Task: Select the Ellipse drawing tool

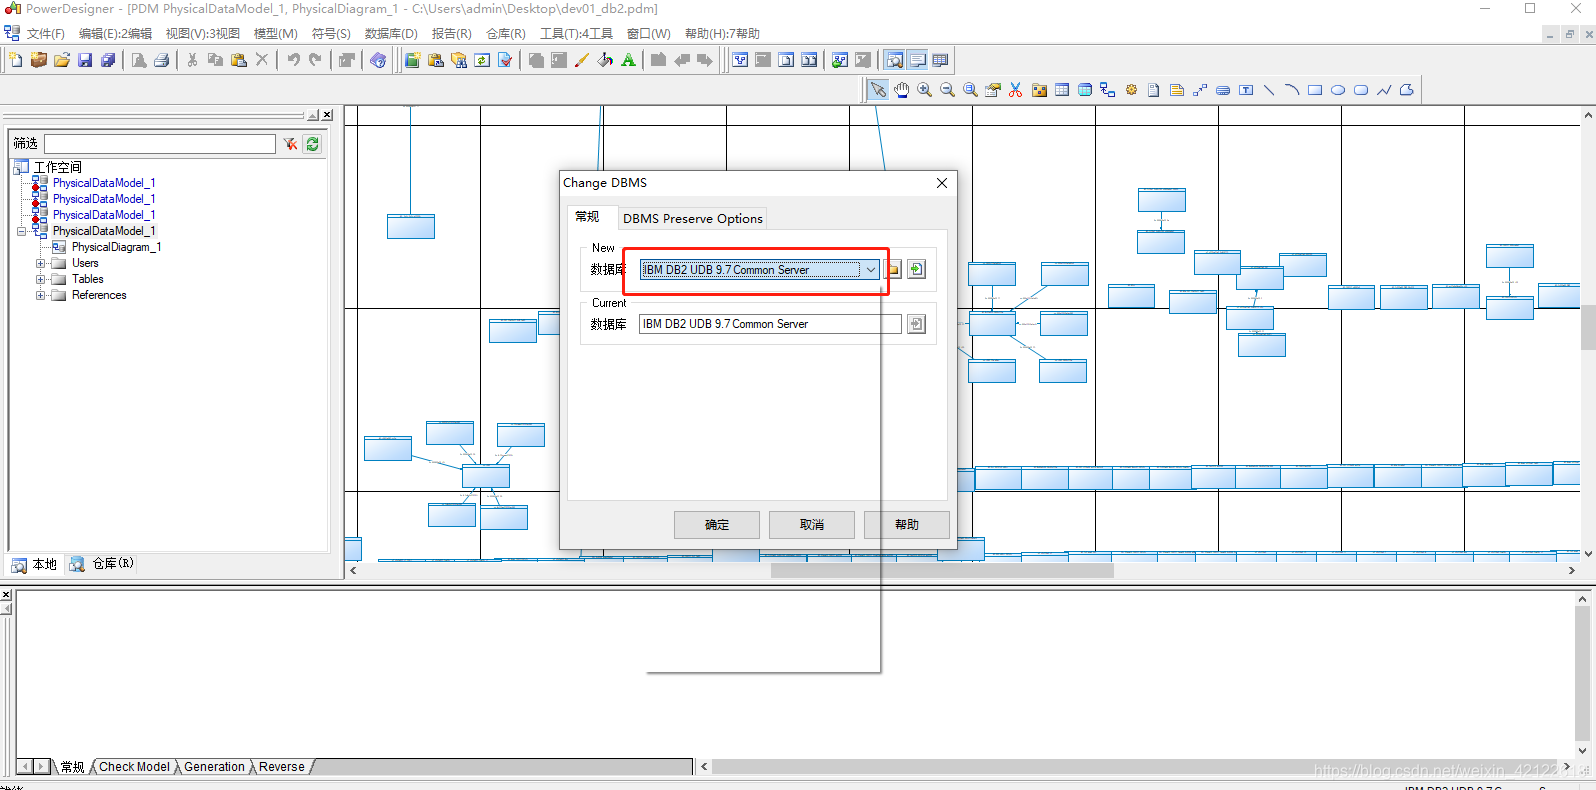Action: click(1338, 90)
